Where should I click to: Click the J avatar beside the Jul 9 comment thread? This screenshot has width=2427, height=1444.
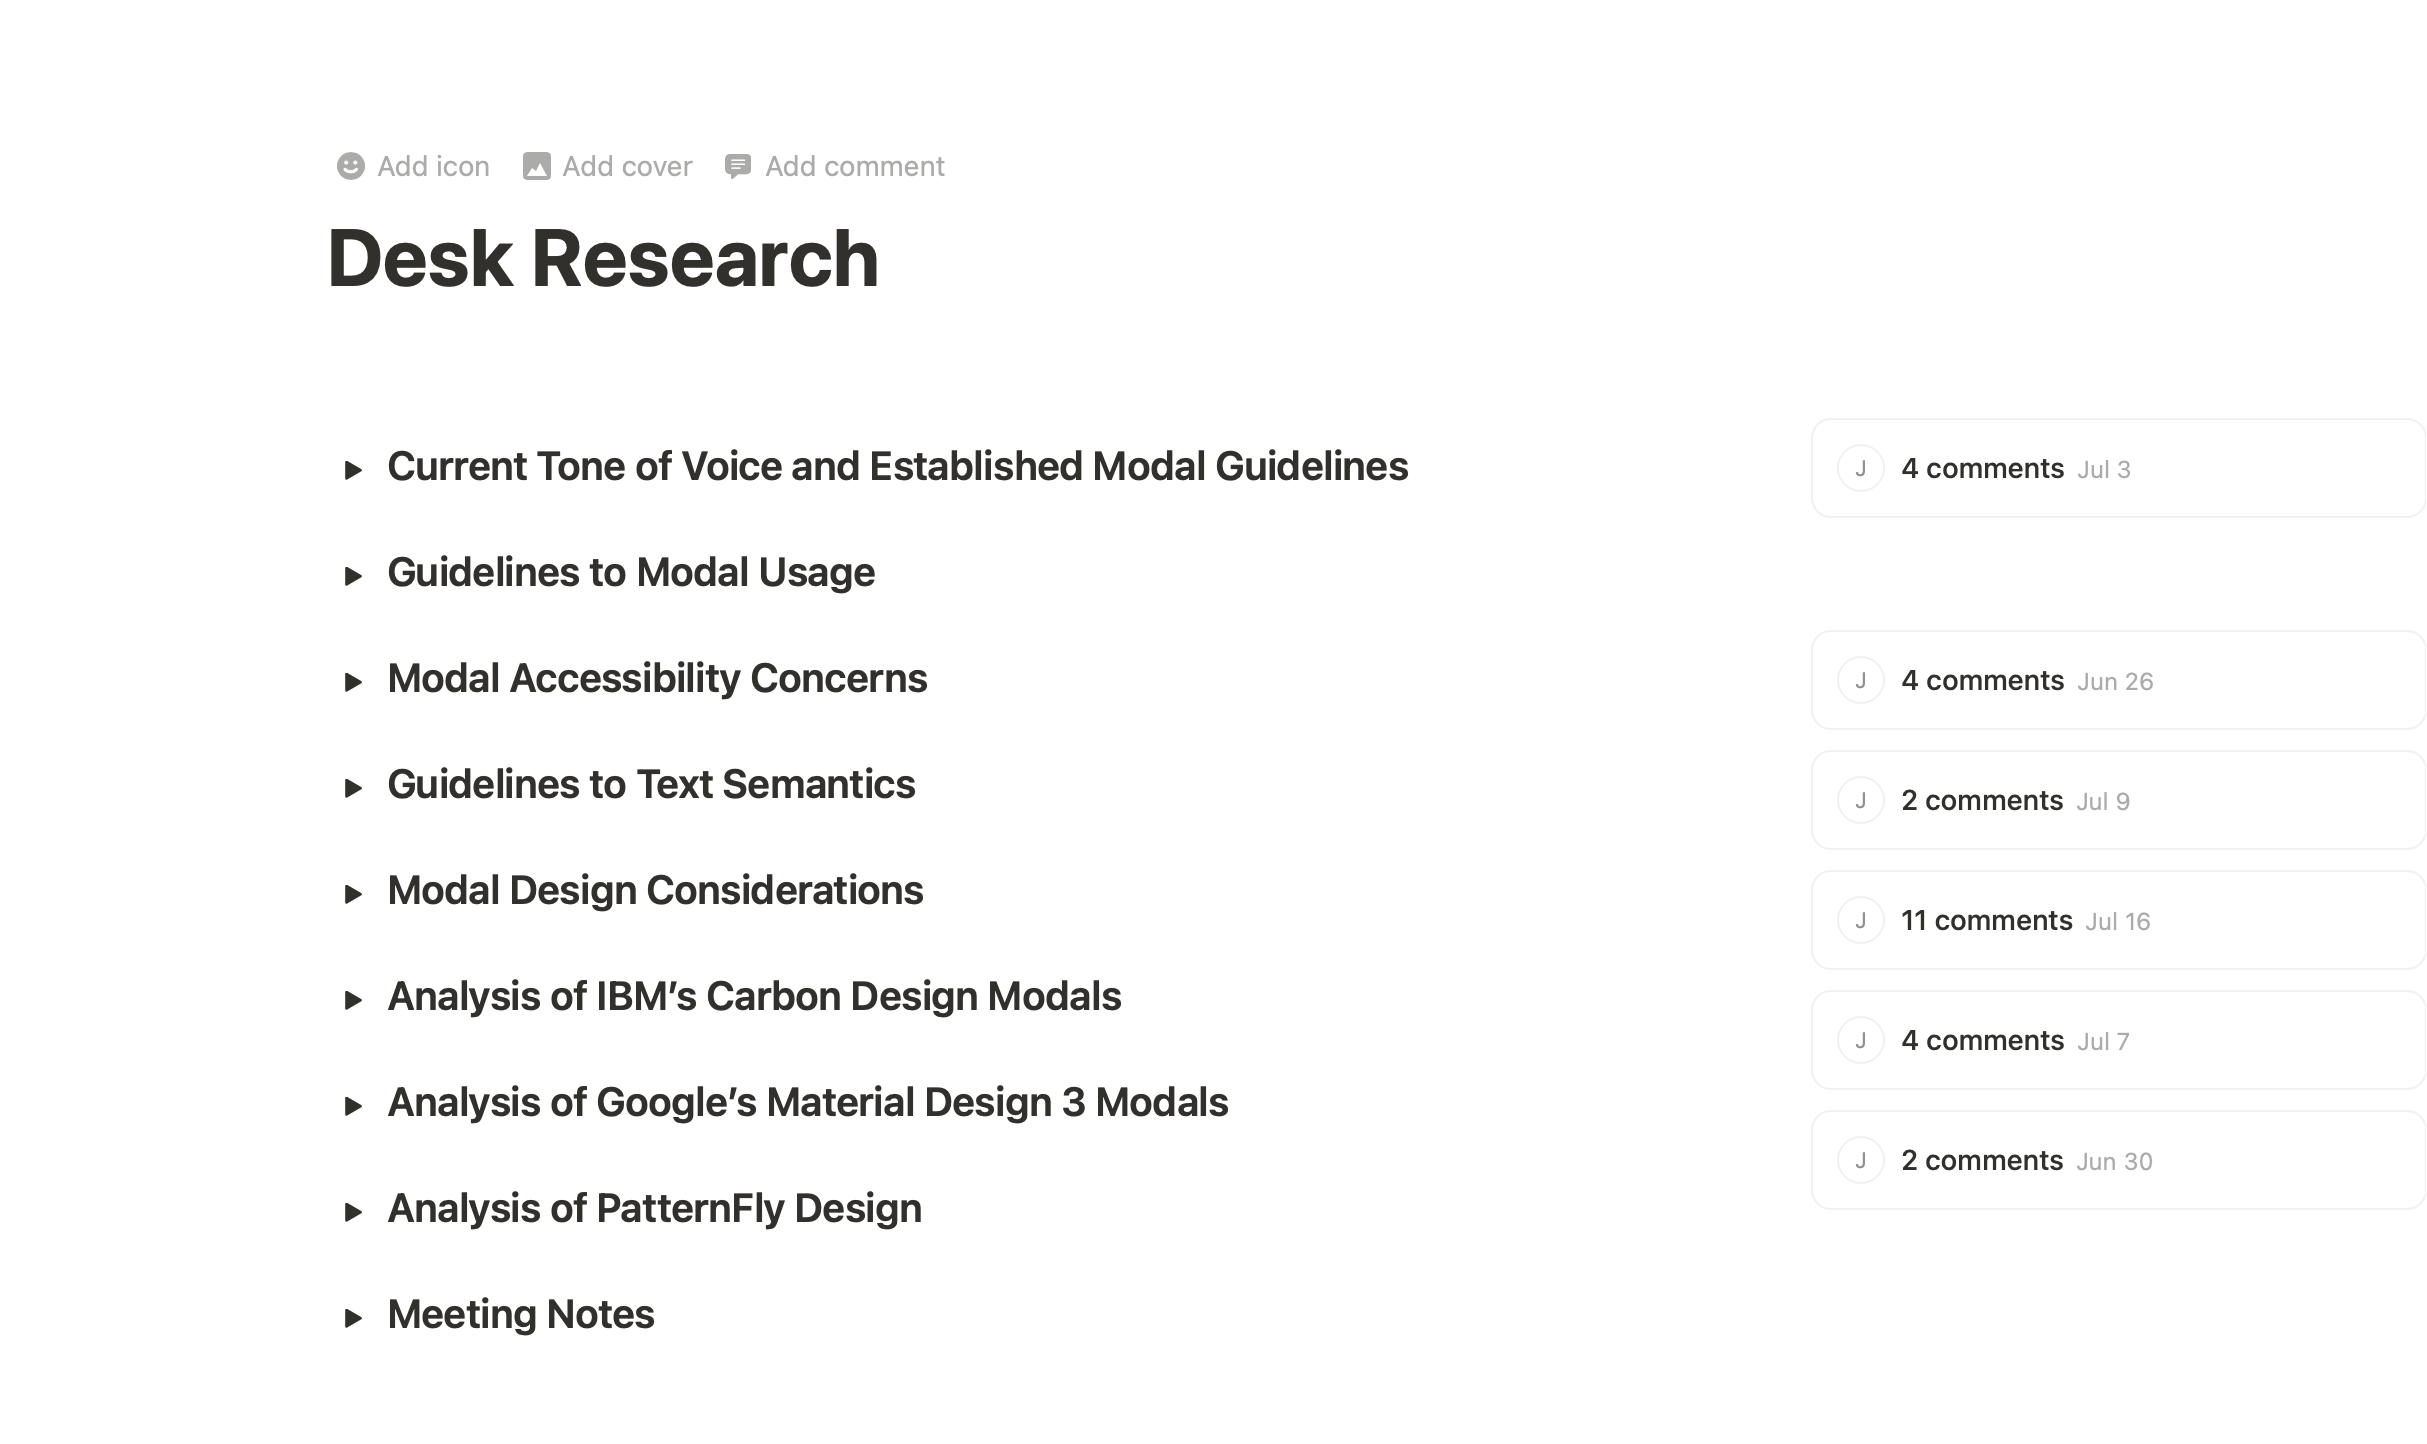(x=1862, y=800)
